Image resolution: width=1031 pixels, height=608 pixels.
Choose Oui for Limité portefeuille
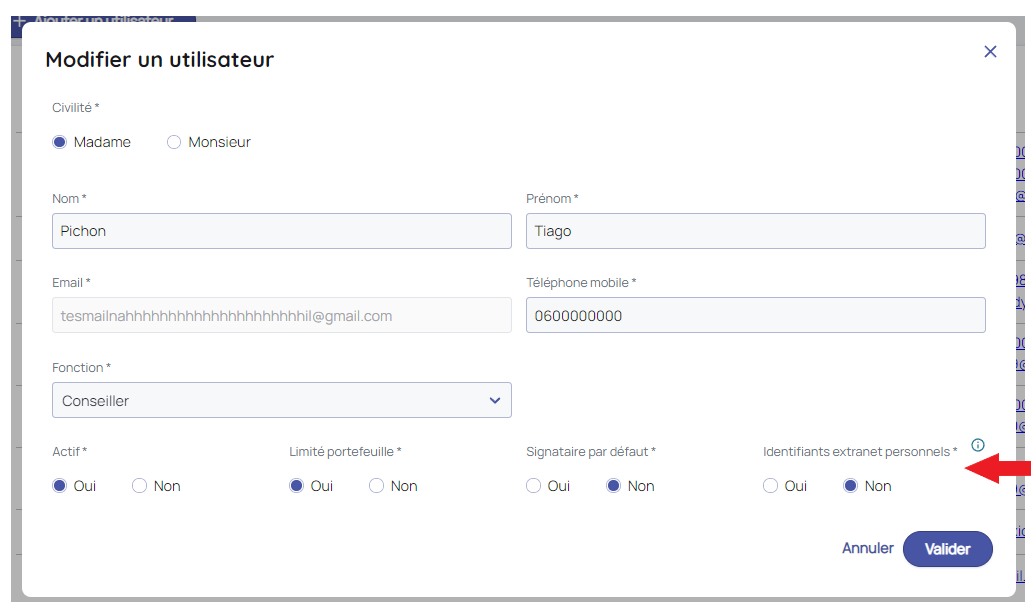click(x=297, y=486)
